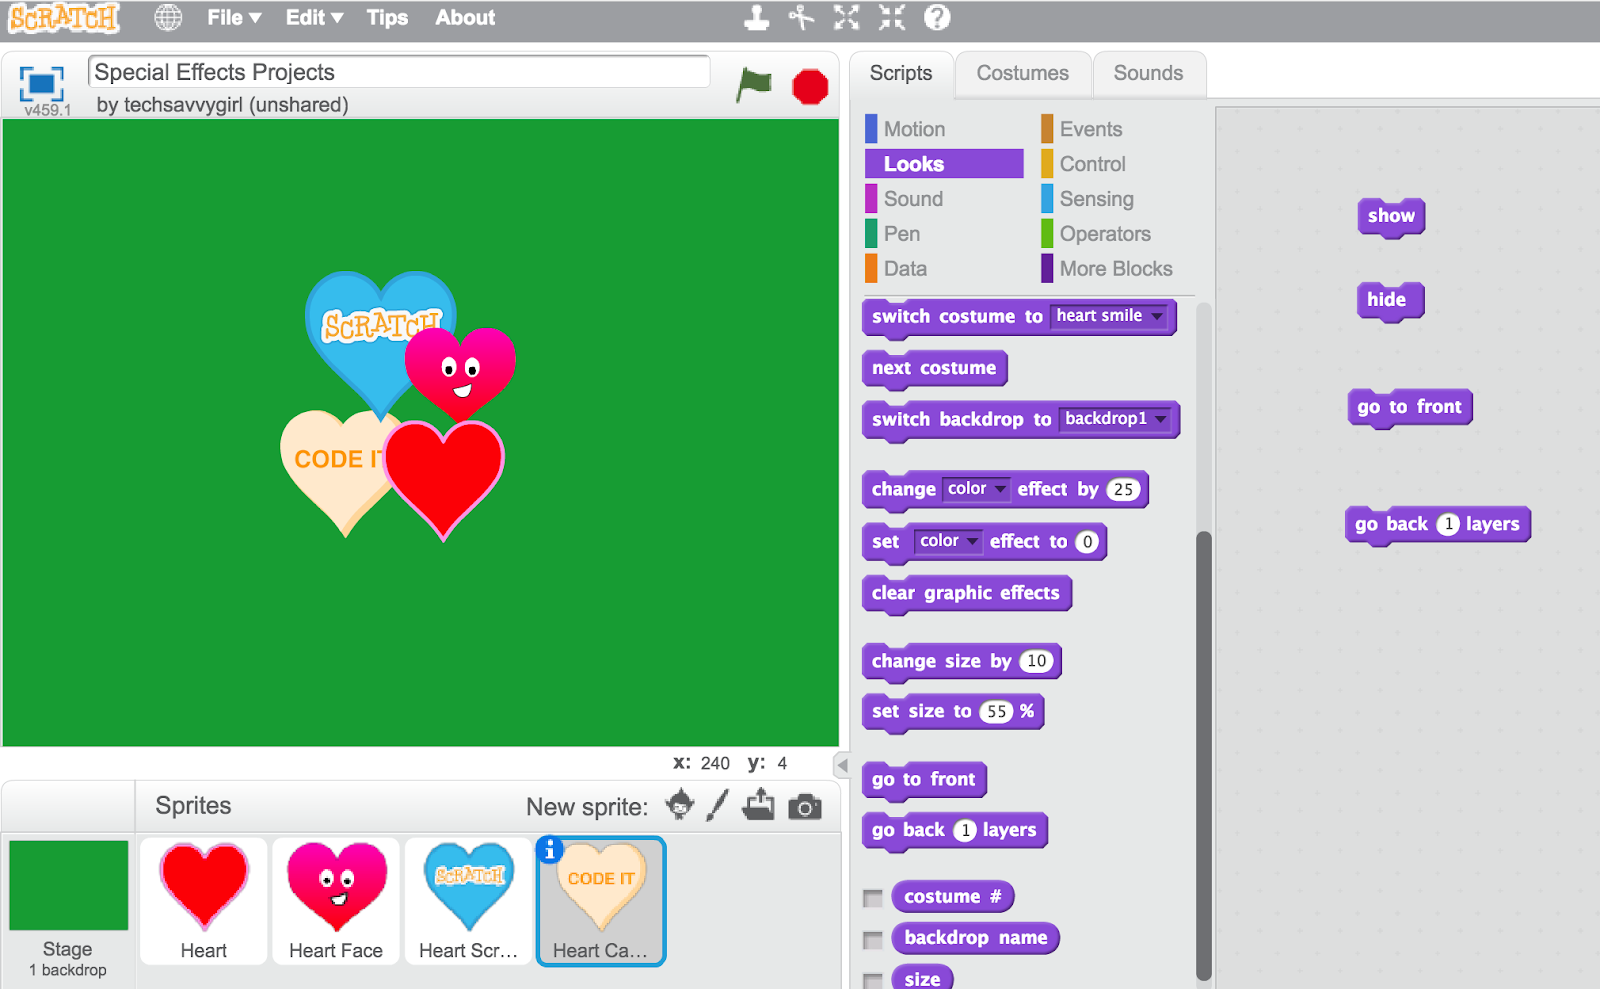1600x989 pixels.
Task: Click the hide block in scripts area
Action: tap(1390, 300)
